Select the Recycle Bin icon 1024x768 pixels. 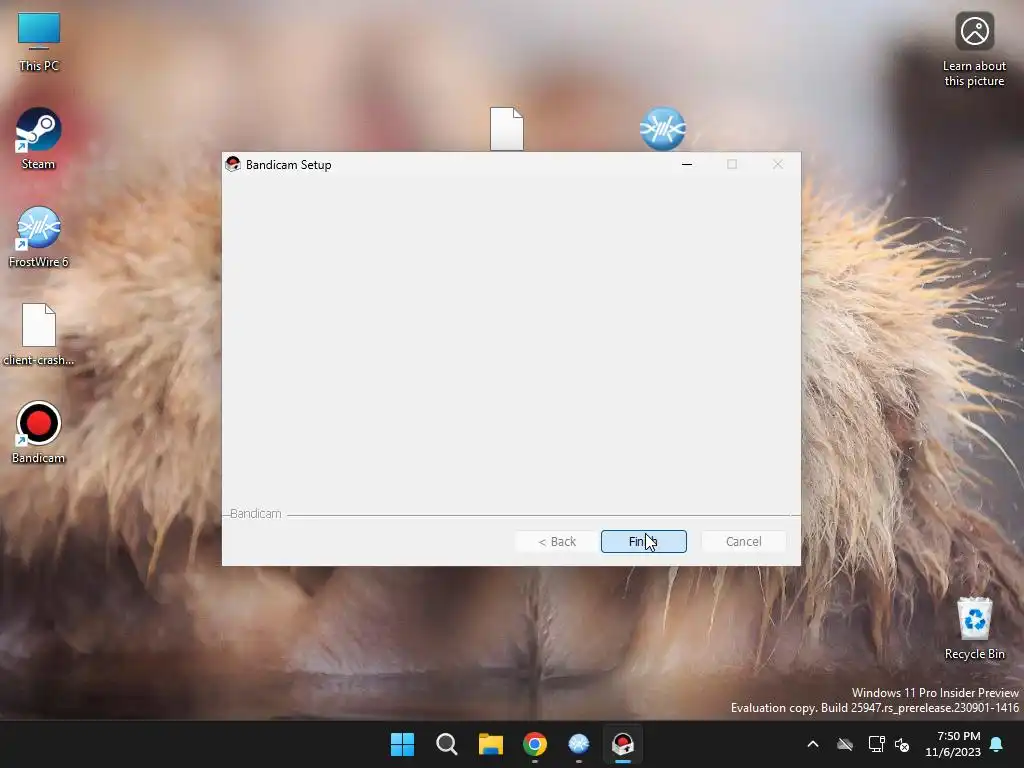click(974, 628)
